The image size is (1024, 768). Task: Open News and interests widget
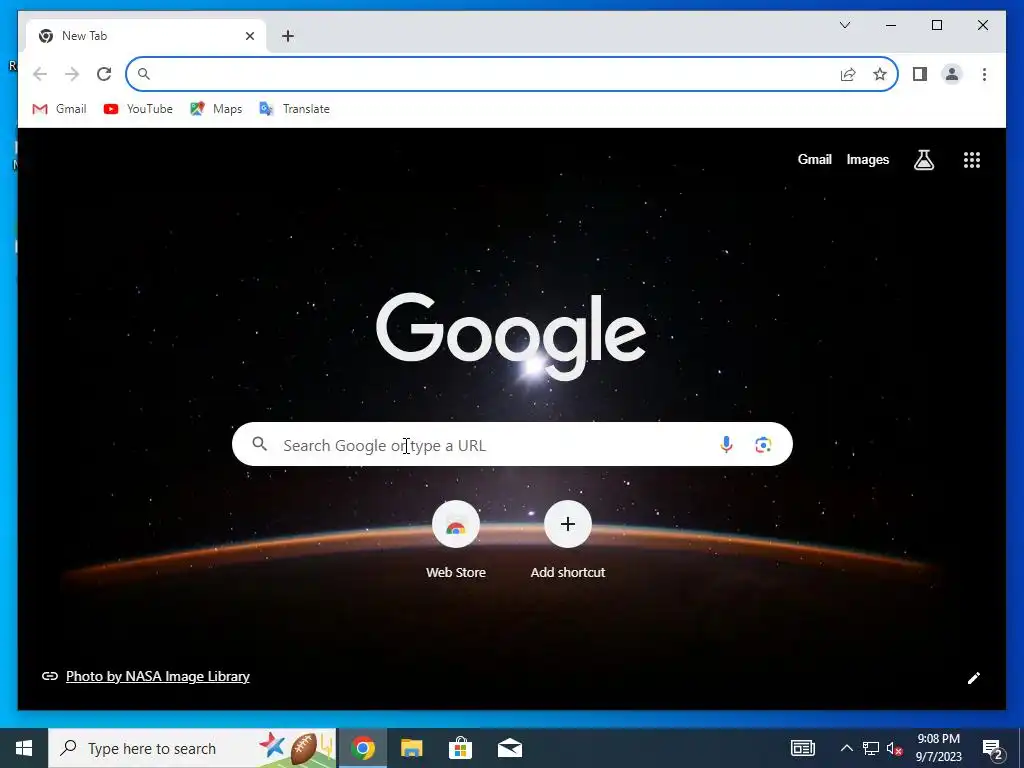(803, 748)
